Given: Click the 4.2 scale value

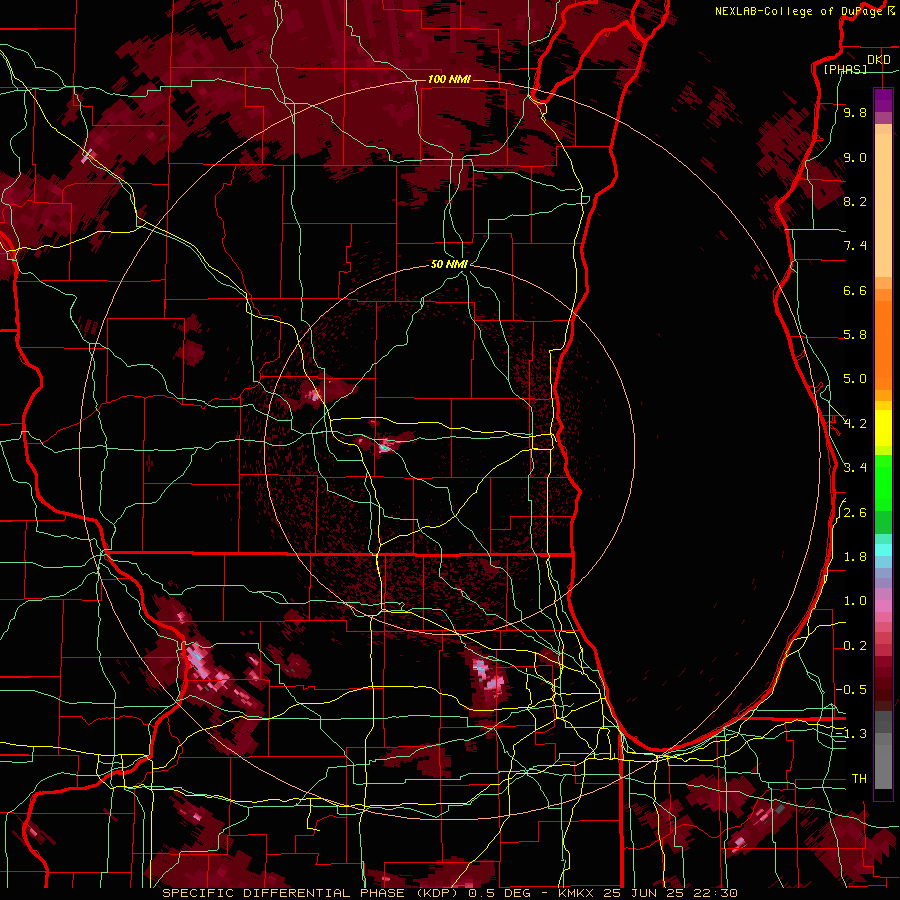Looking at the screenshot, I should pyautogui.click(x=855, y=424).
